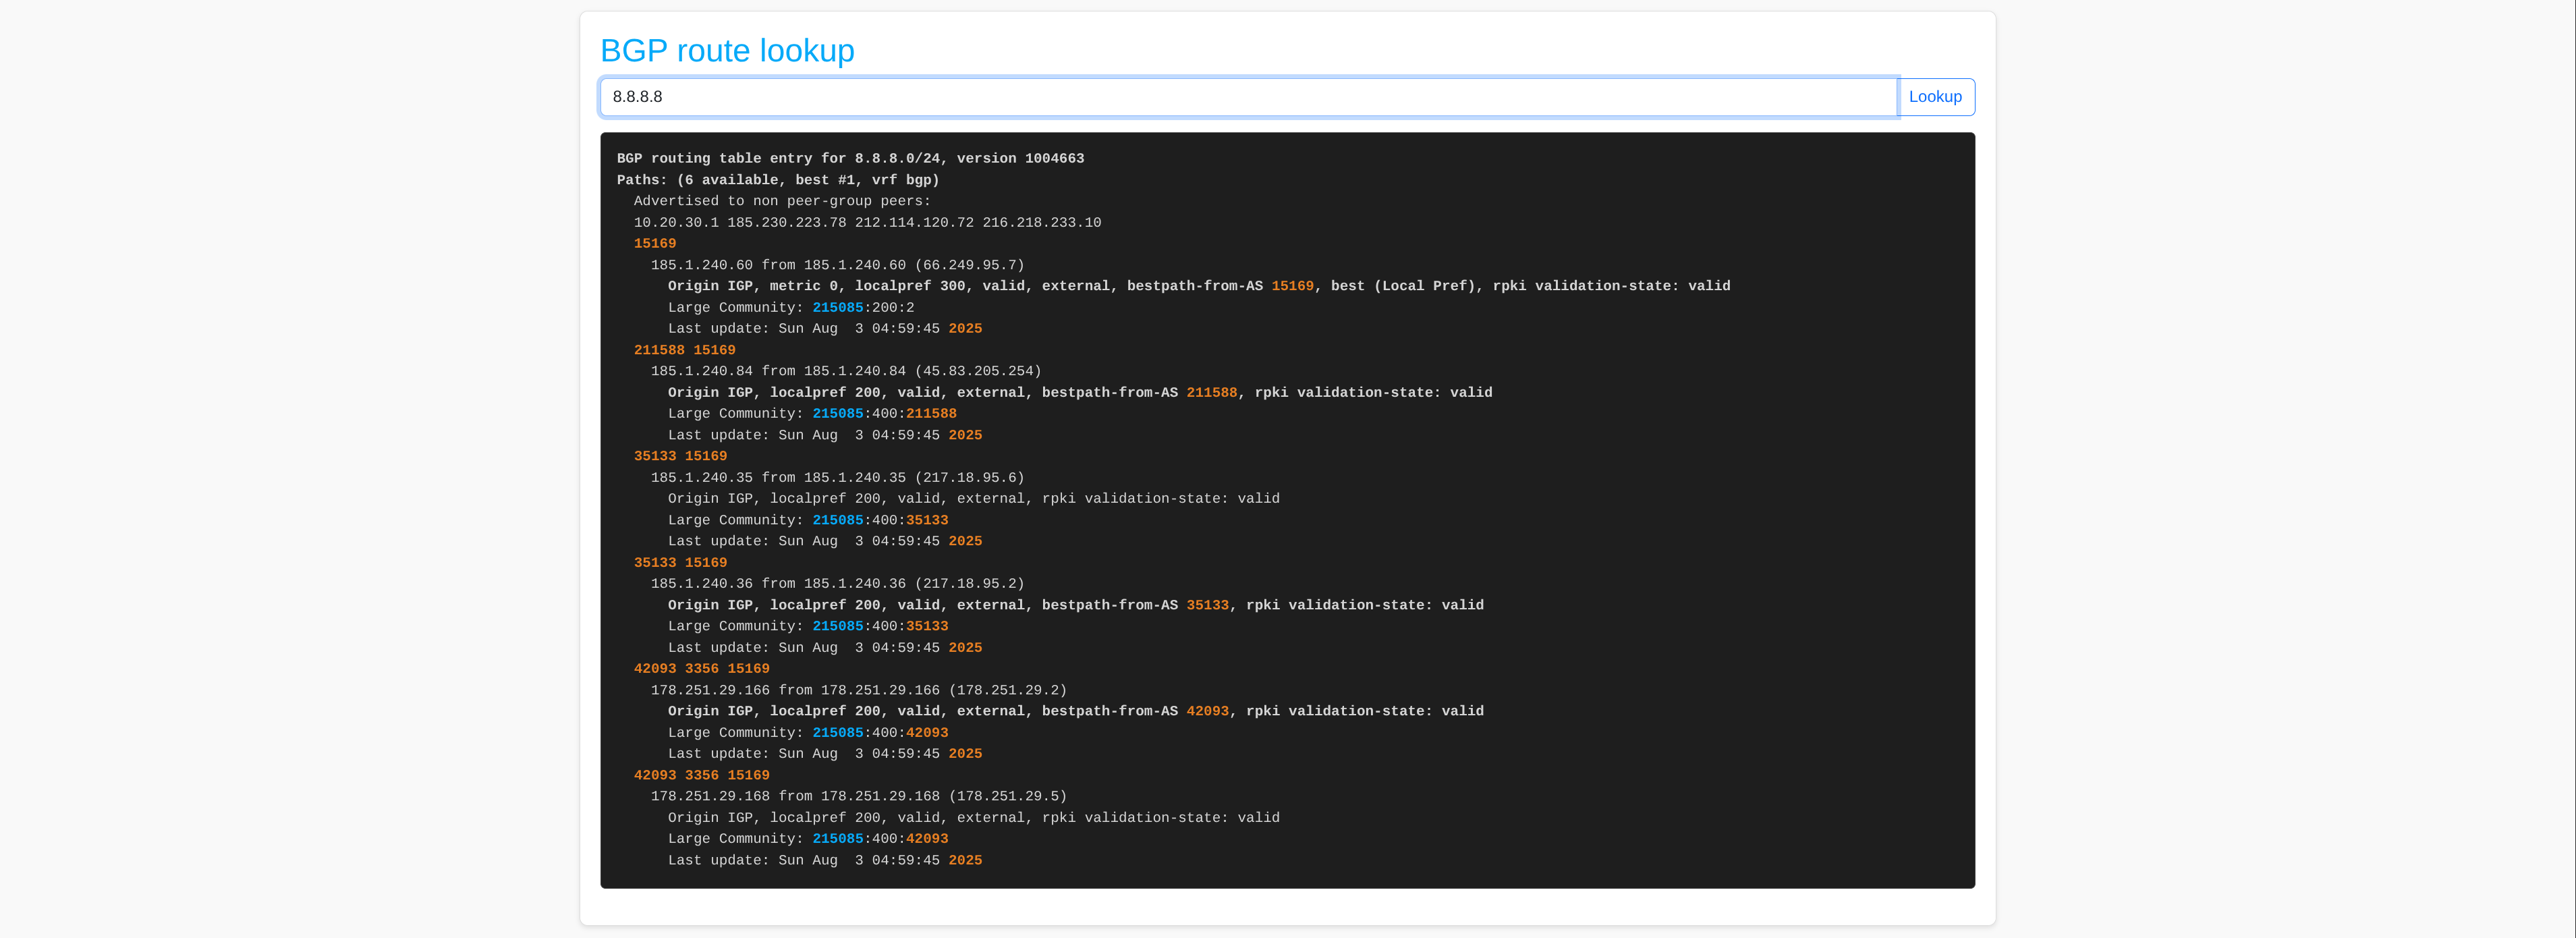The width and height of the screenshot is (2576, 938).
Task: Open AS 211588 in the '211588 15169' path line
Action: point(658,350)
